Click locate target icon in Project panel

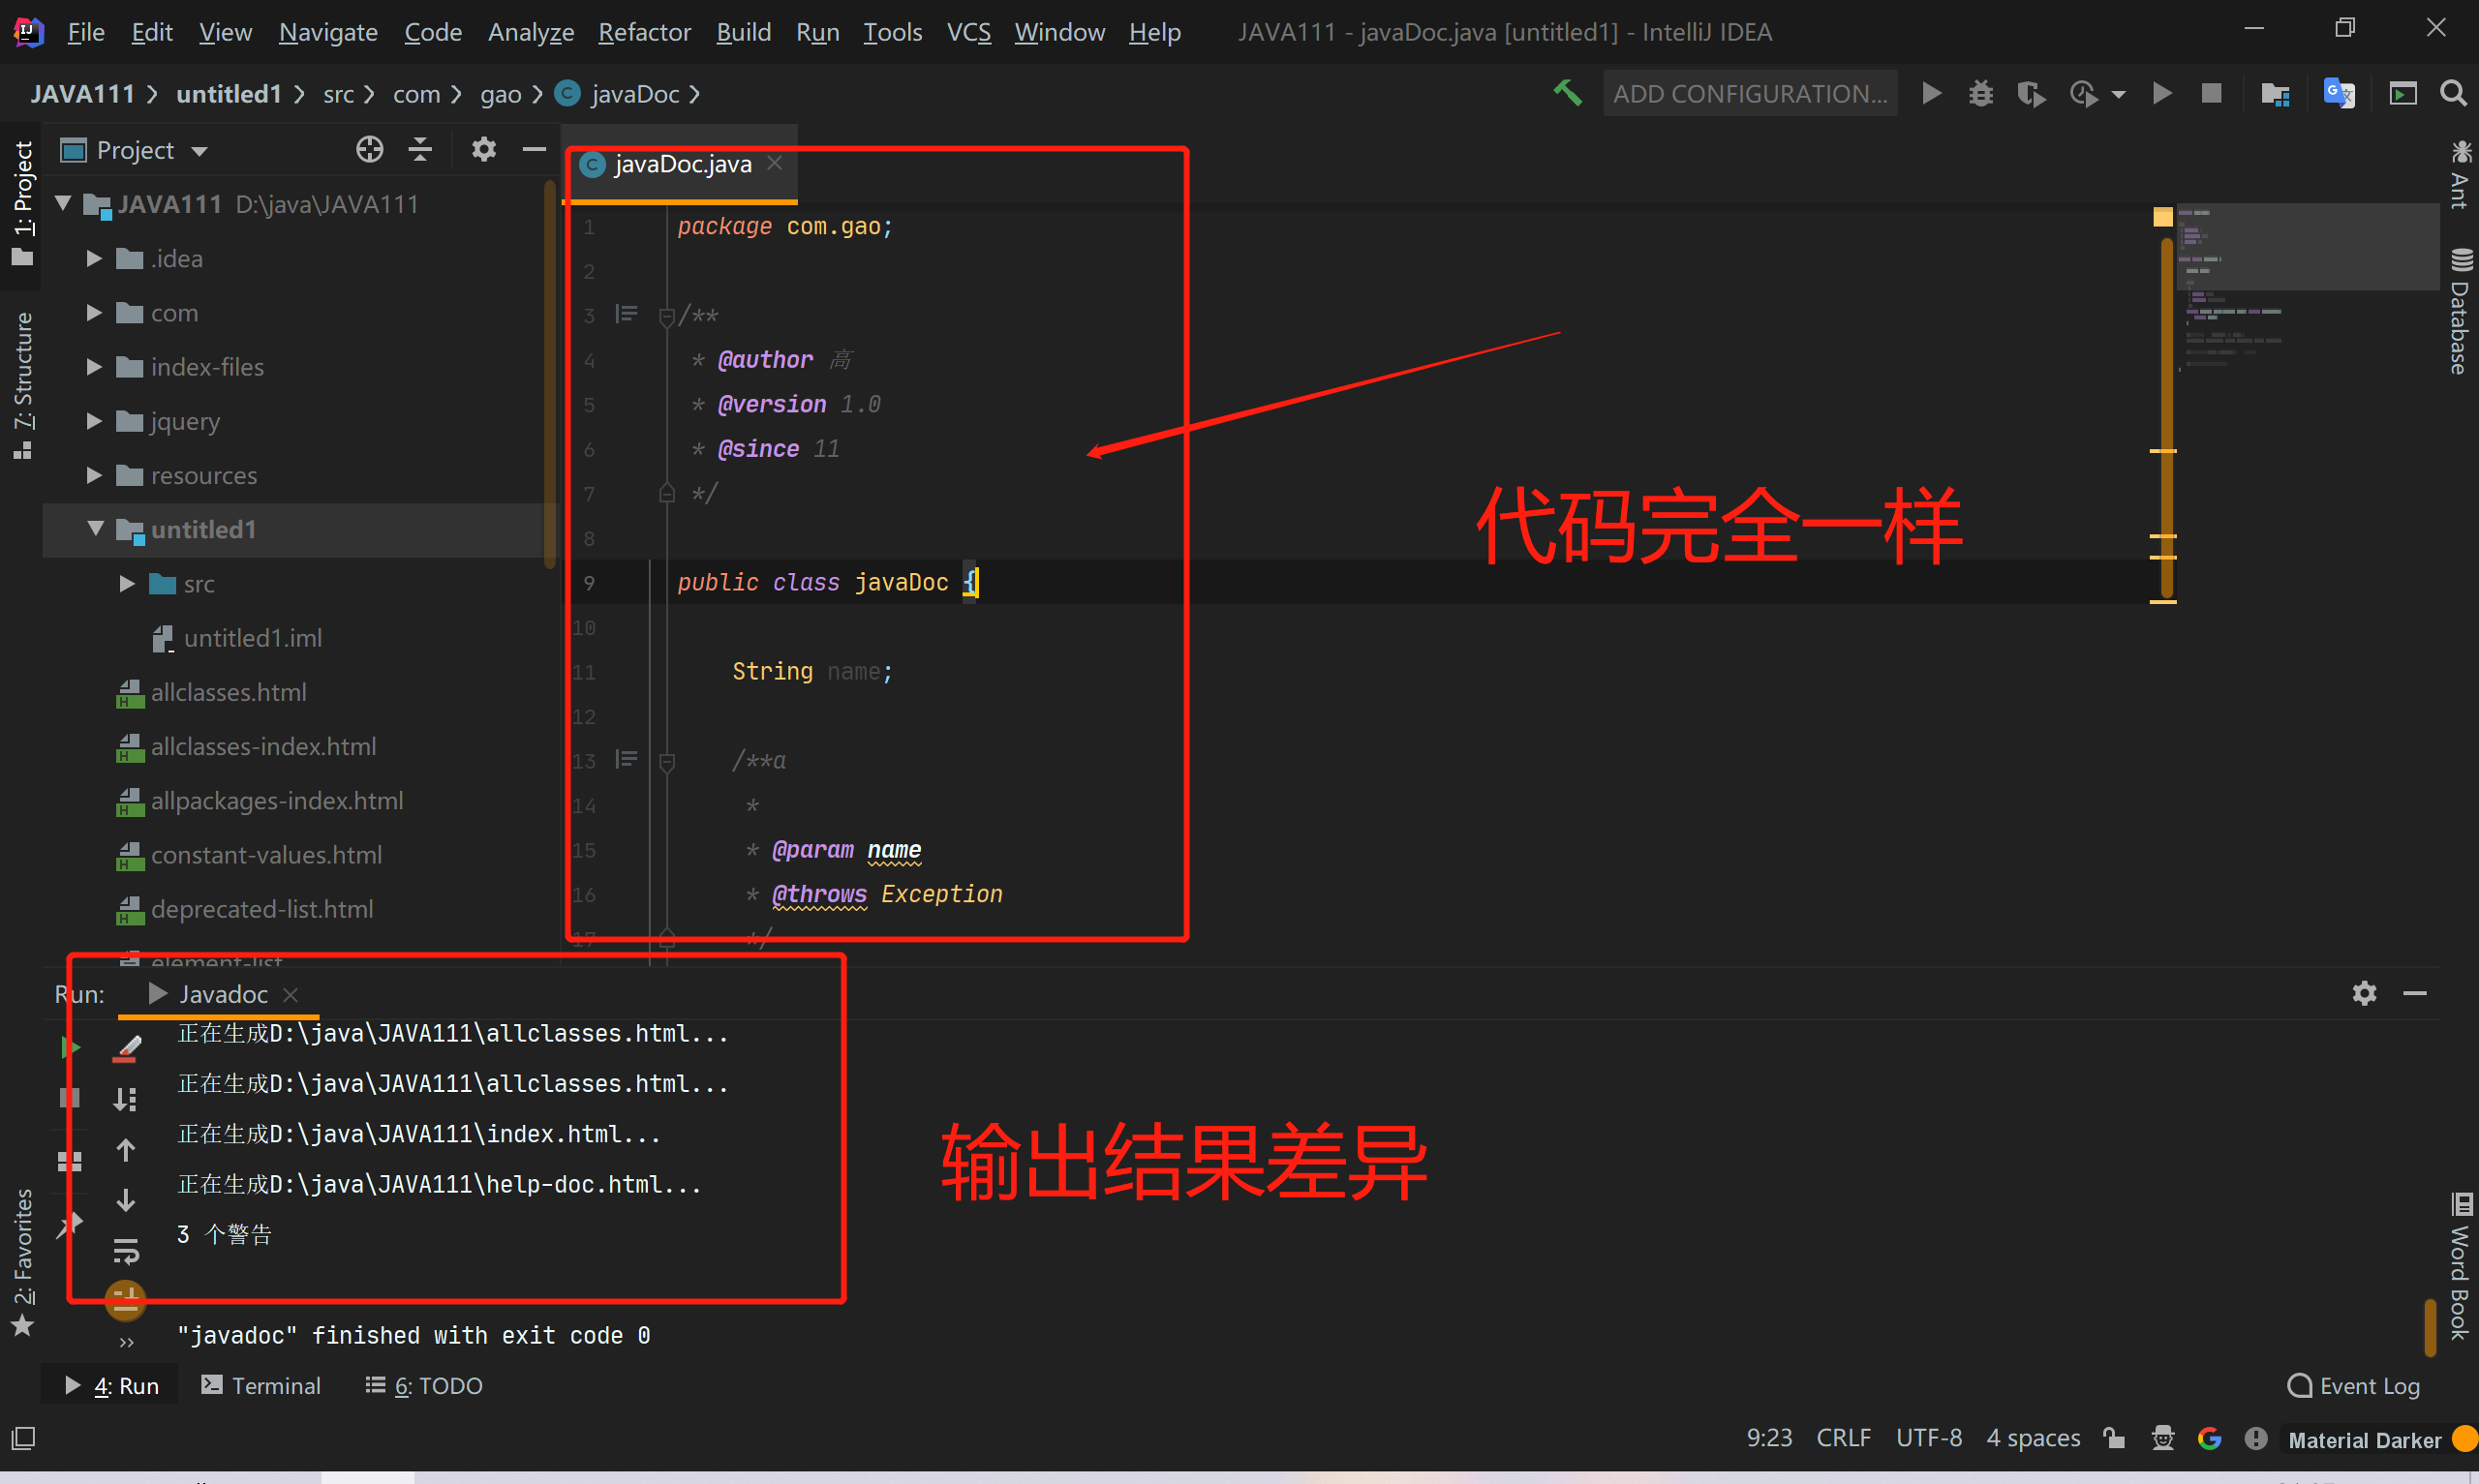[x=369, y=150]
